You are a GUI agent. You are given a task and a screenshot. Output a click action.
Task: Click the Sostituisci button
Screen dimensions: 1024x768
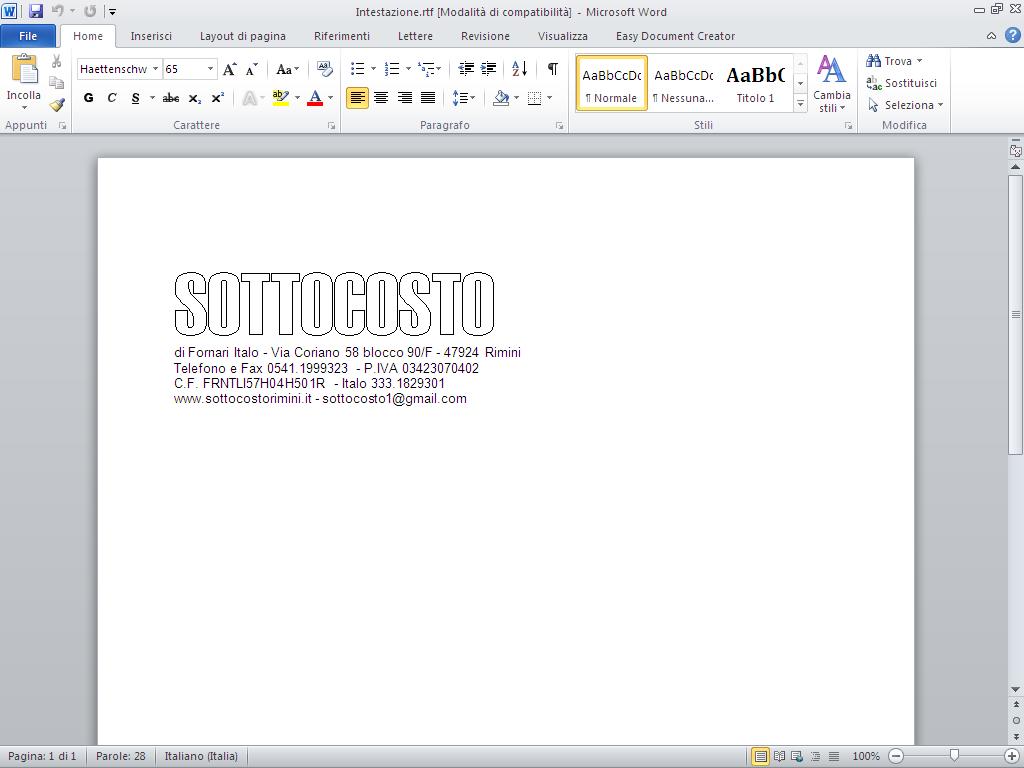[x=902, y=83]
